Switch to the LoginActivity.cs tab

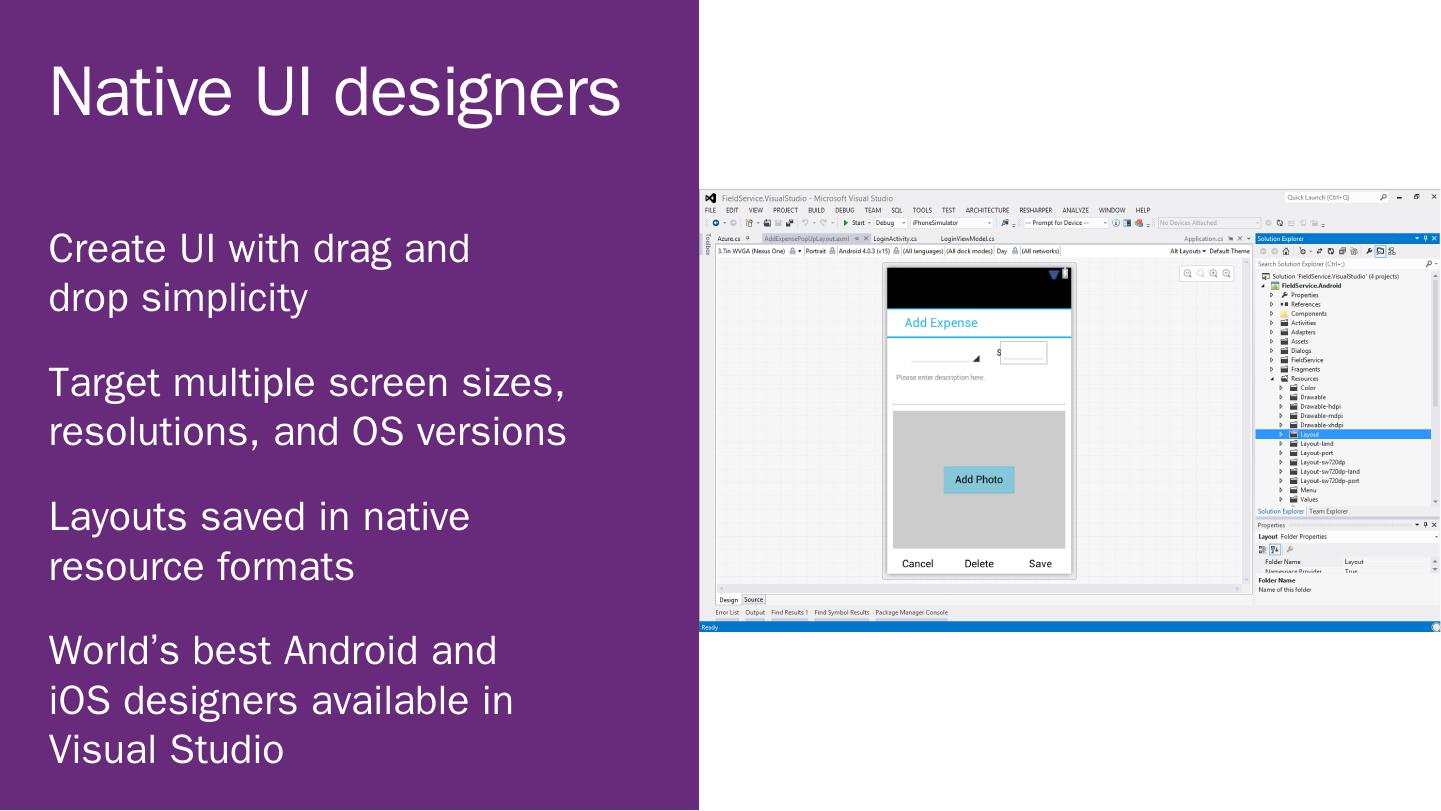895,239
